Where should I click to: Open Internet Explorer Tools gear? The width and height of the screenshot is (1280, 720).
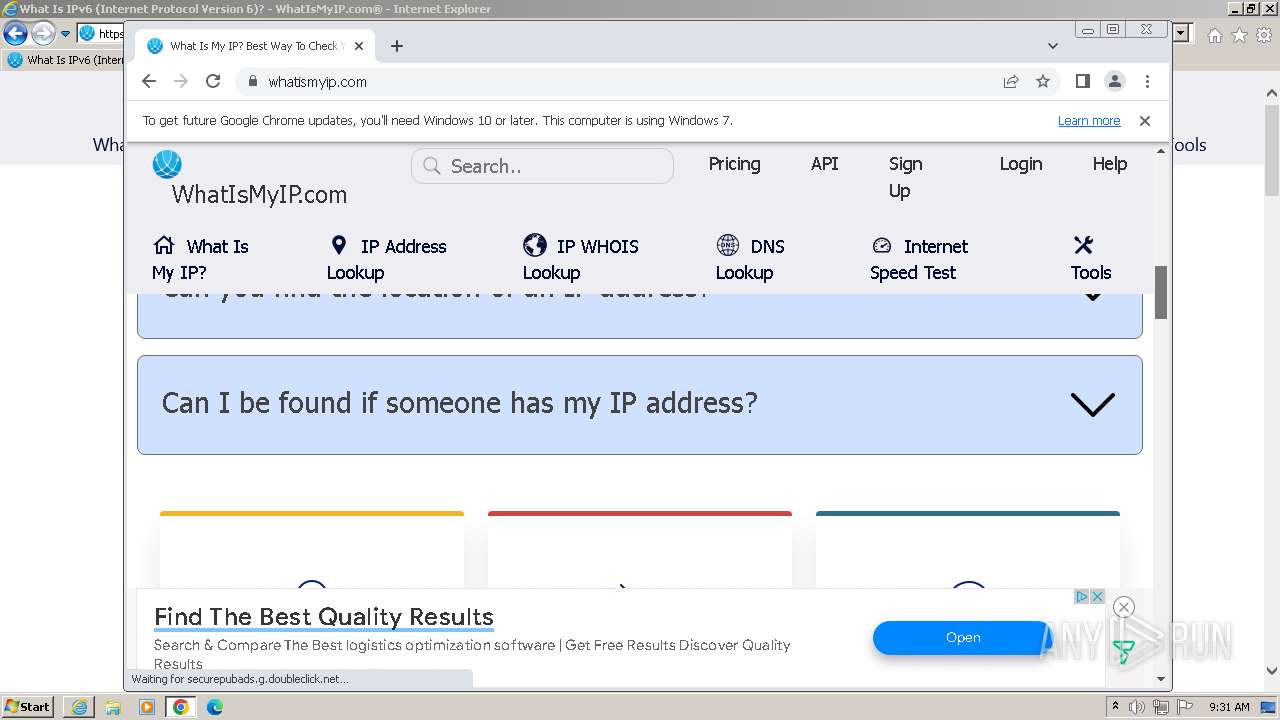[1264, 35]
